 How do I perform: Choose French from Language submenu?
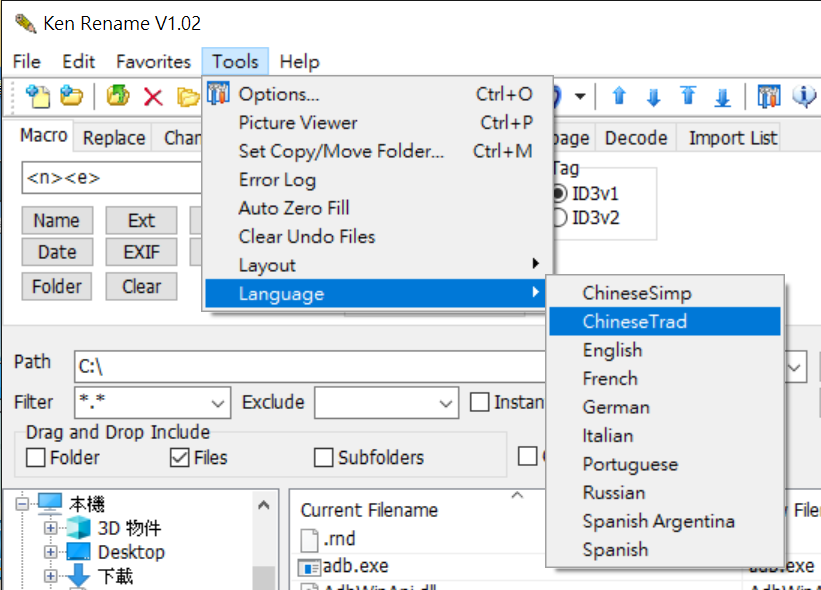(x=664, y=379)
